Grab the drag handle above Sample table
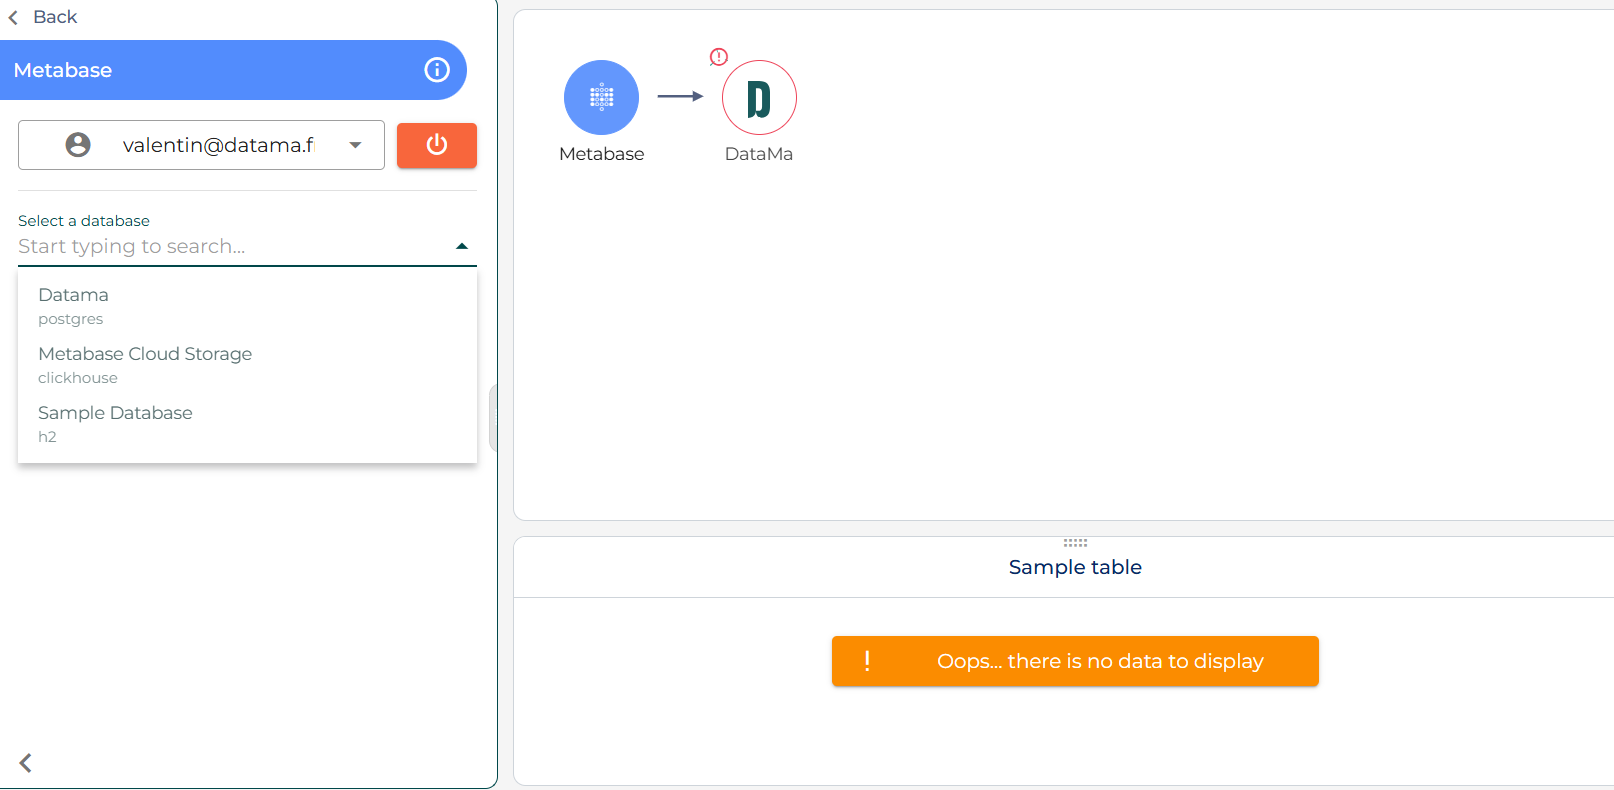This screenshot has height=790, width=1614. point(1075,543)
